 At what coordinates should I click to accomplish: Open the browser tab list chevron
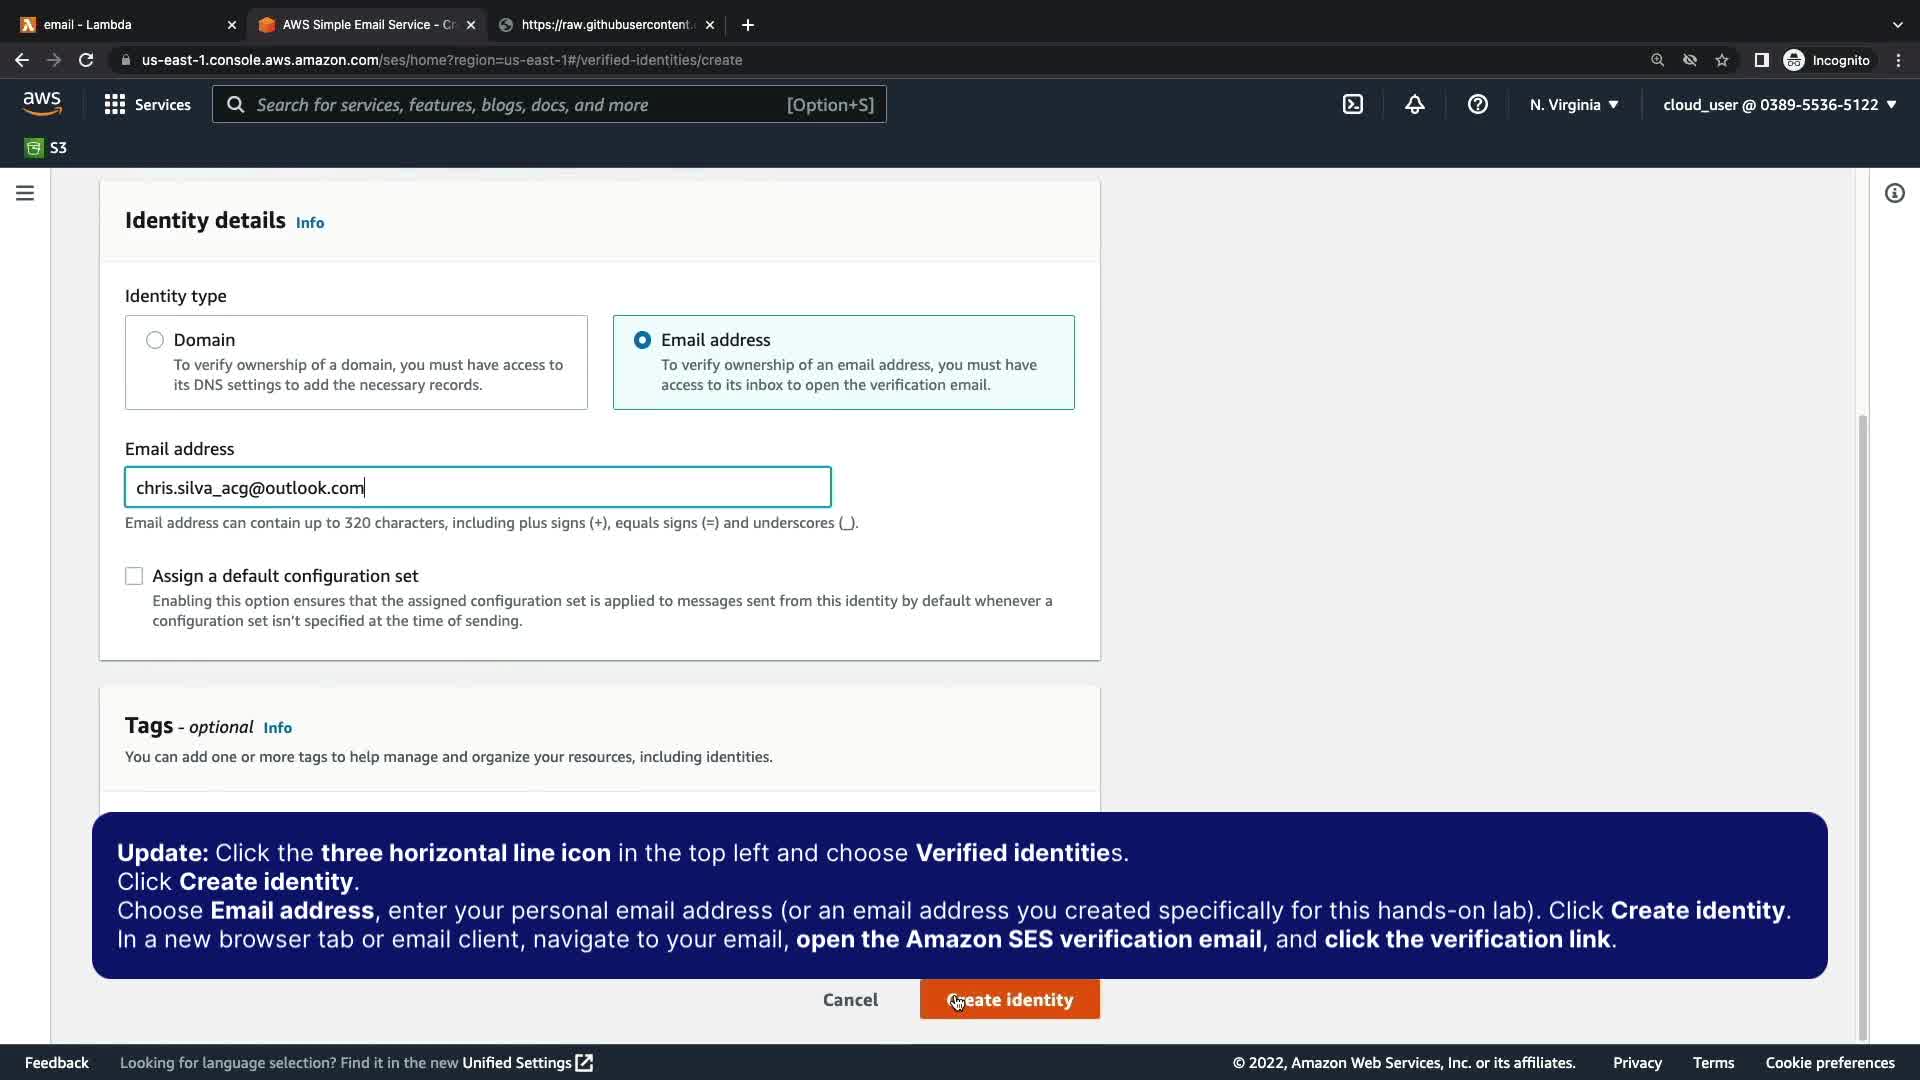point(1897,24)
